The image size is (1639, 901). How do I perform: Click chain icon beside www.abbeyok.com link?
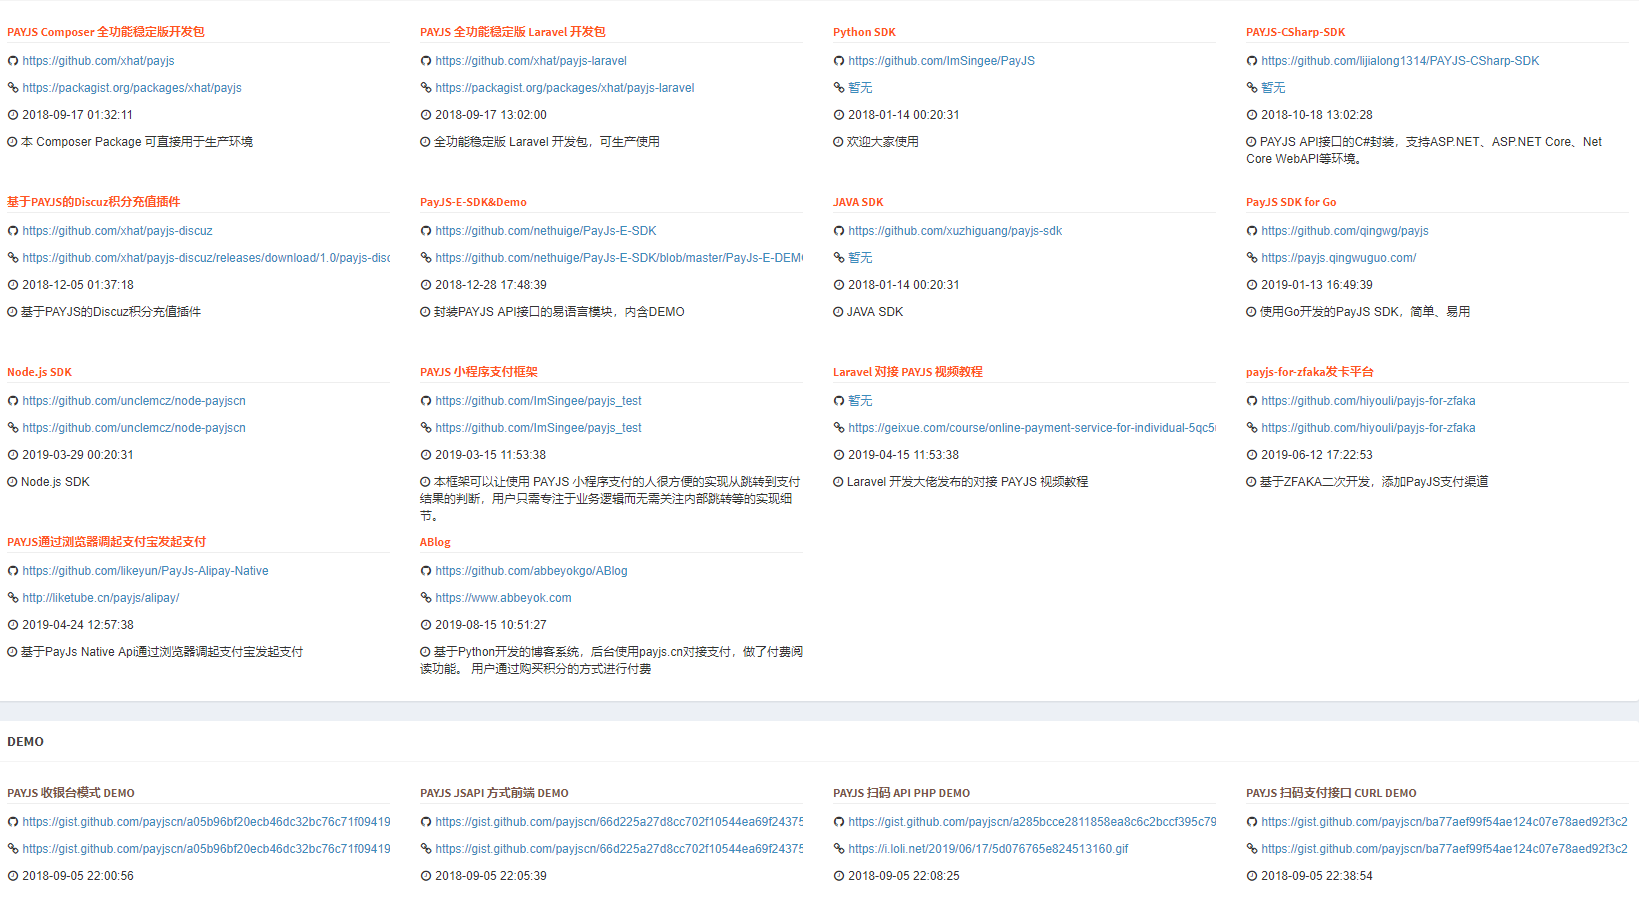pyautogui.click(x=426, y=598)
